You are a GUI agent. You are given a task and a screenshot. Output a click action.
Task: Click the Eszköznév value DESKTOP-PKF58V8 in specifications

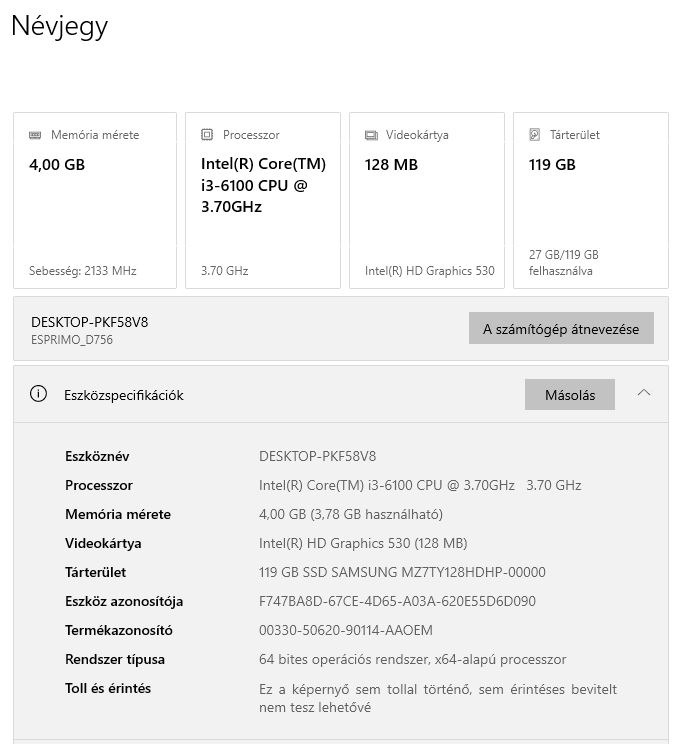pos(317,456)
